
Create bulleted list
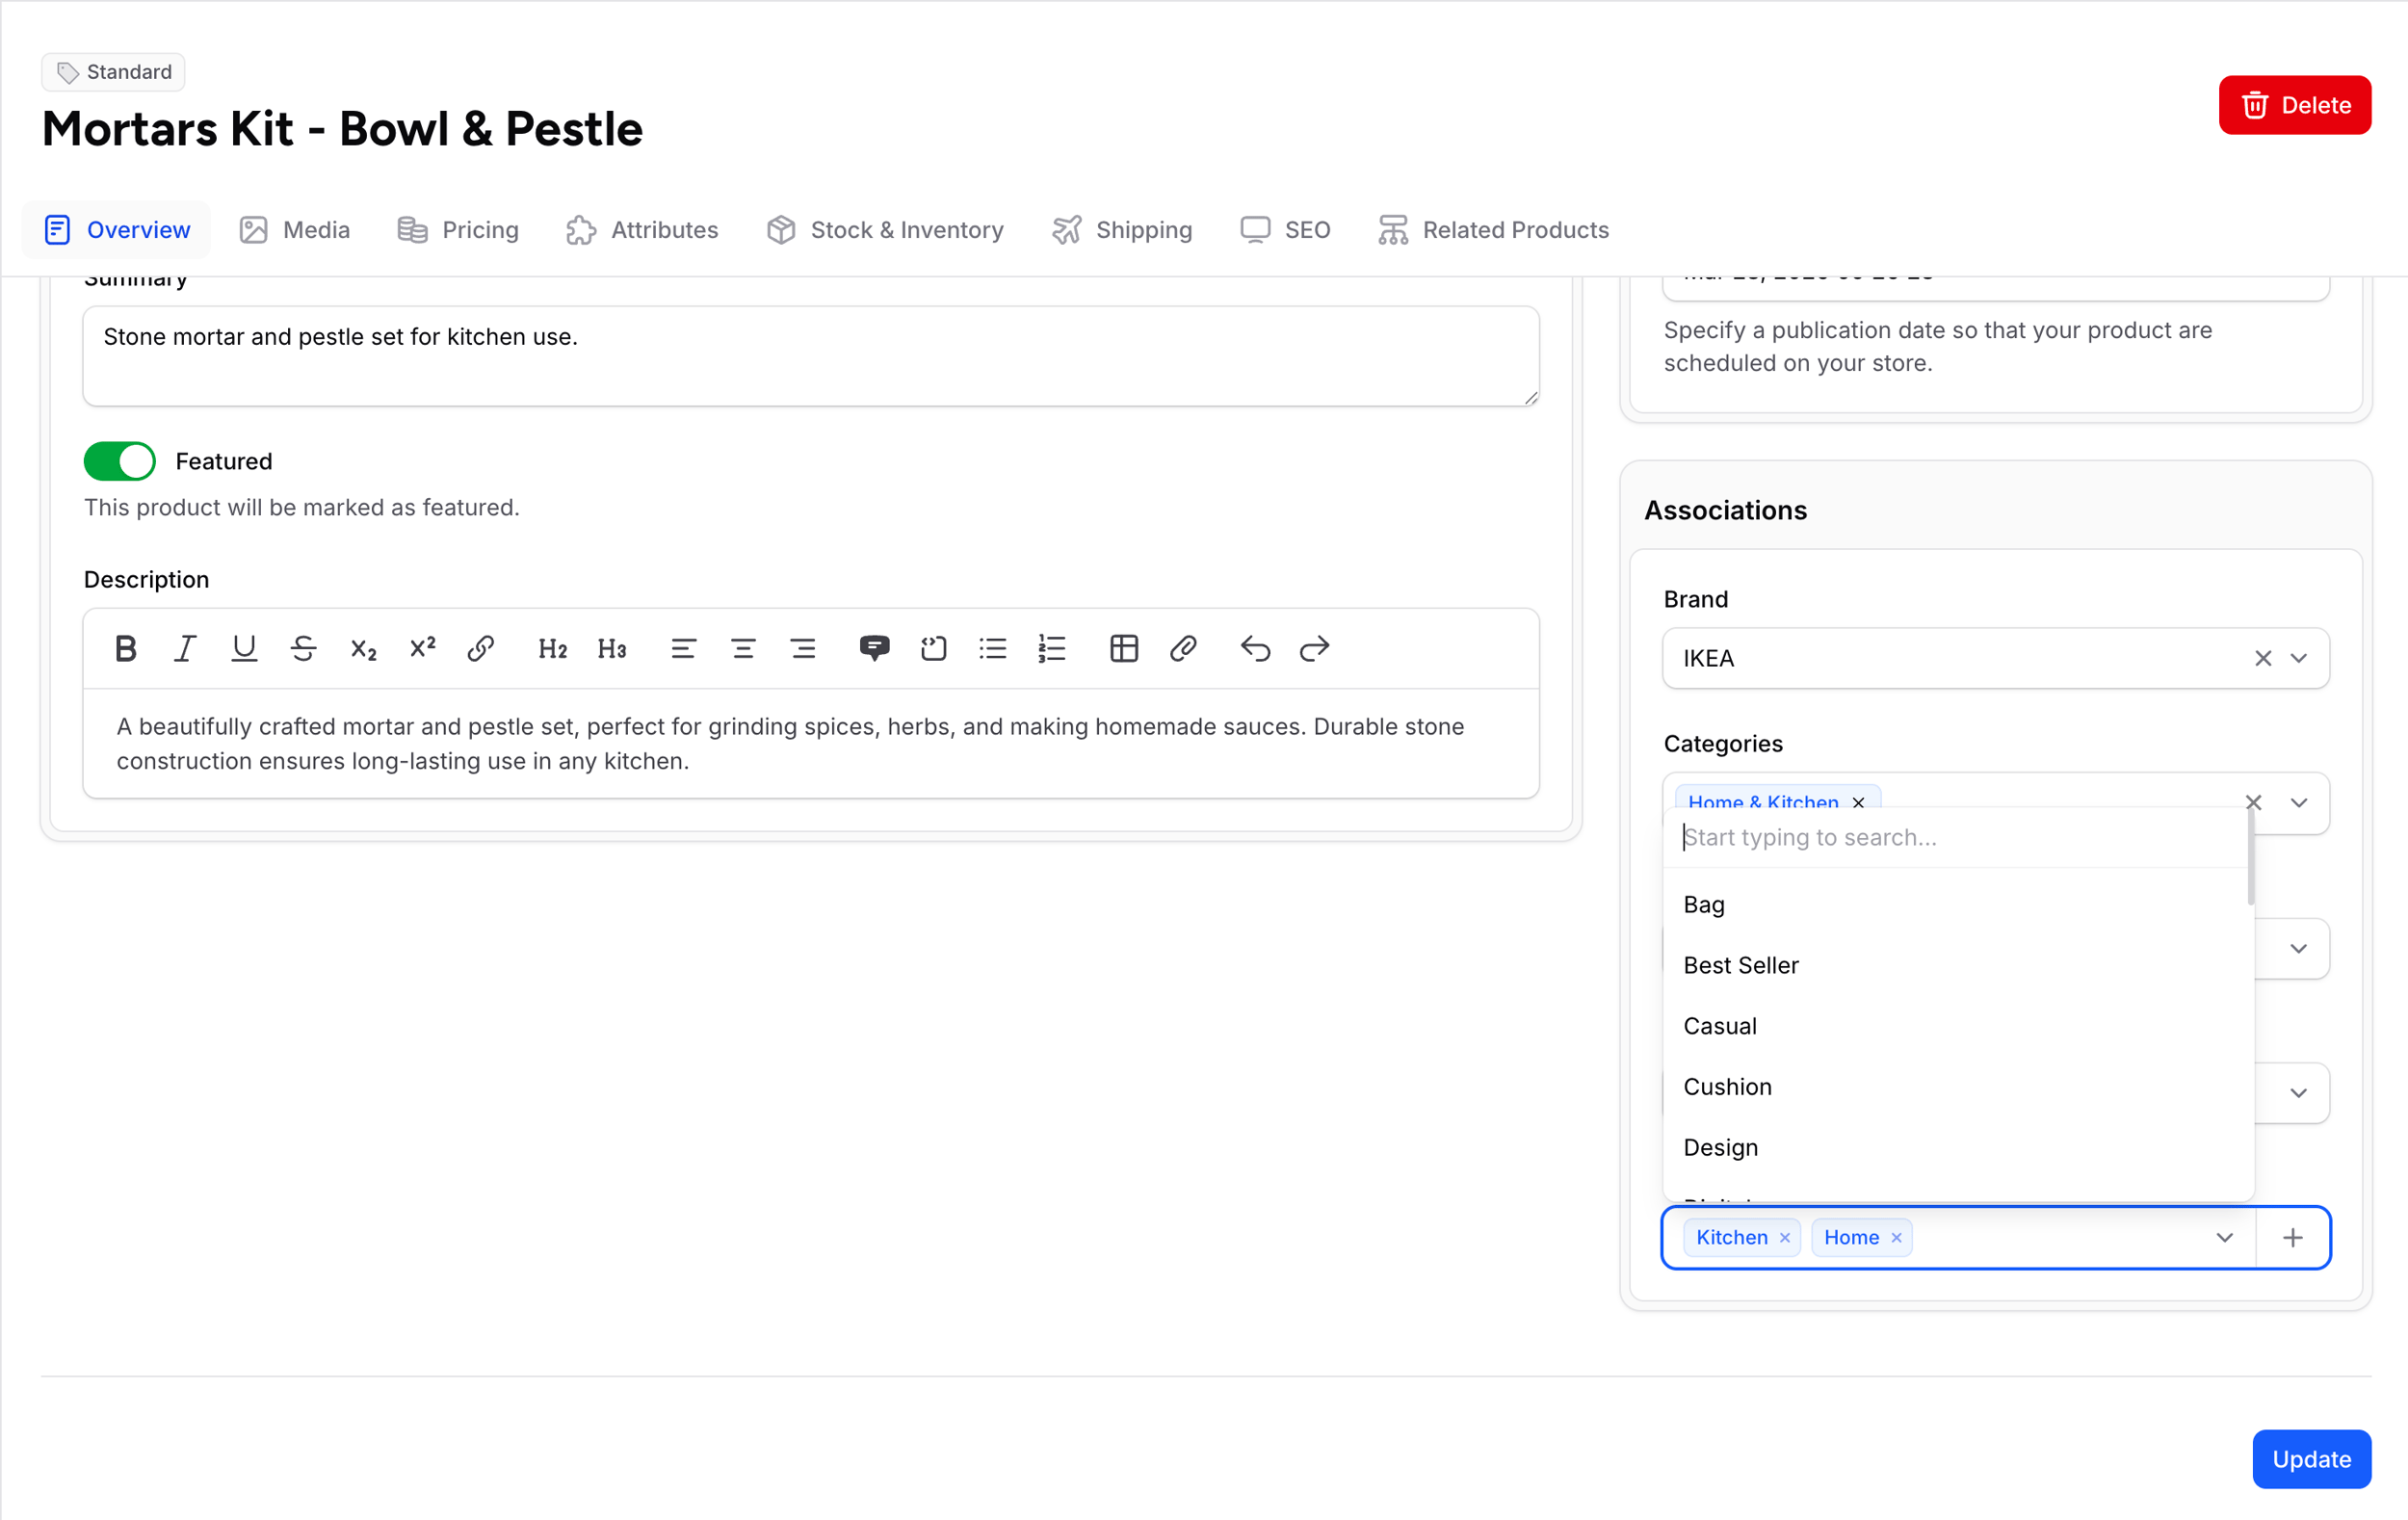993,649
